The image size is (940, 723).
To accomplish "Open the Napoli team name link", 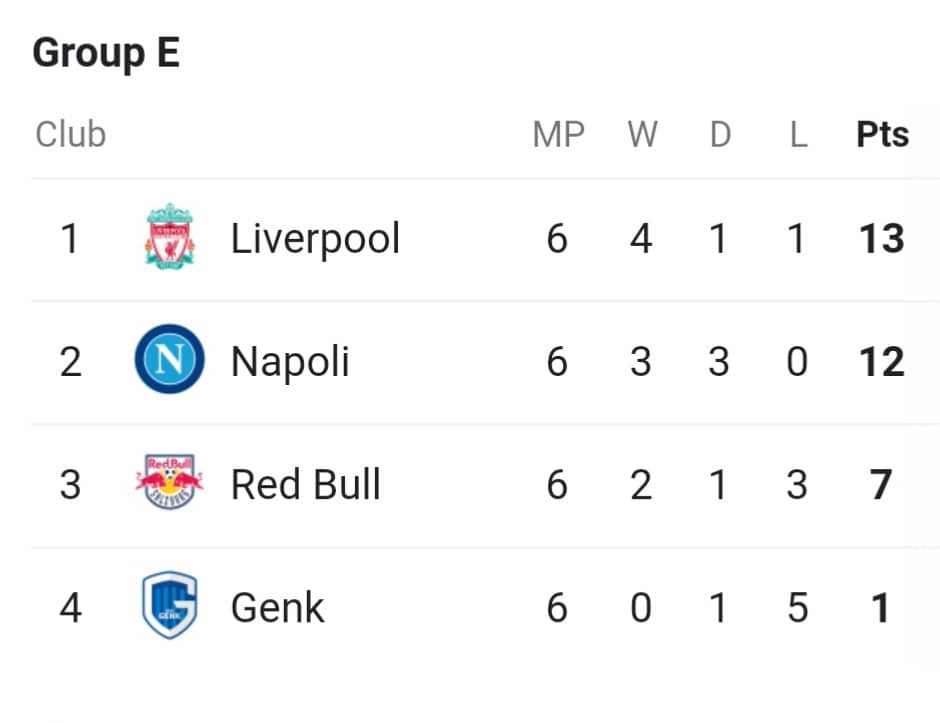I will 290,362.
